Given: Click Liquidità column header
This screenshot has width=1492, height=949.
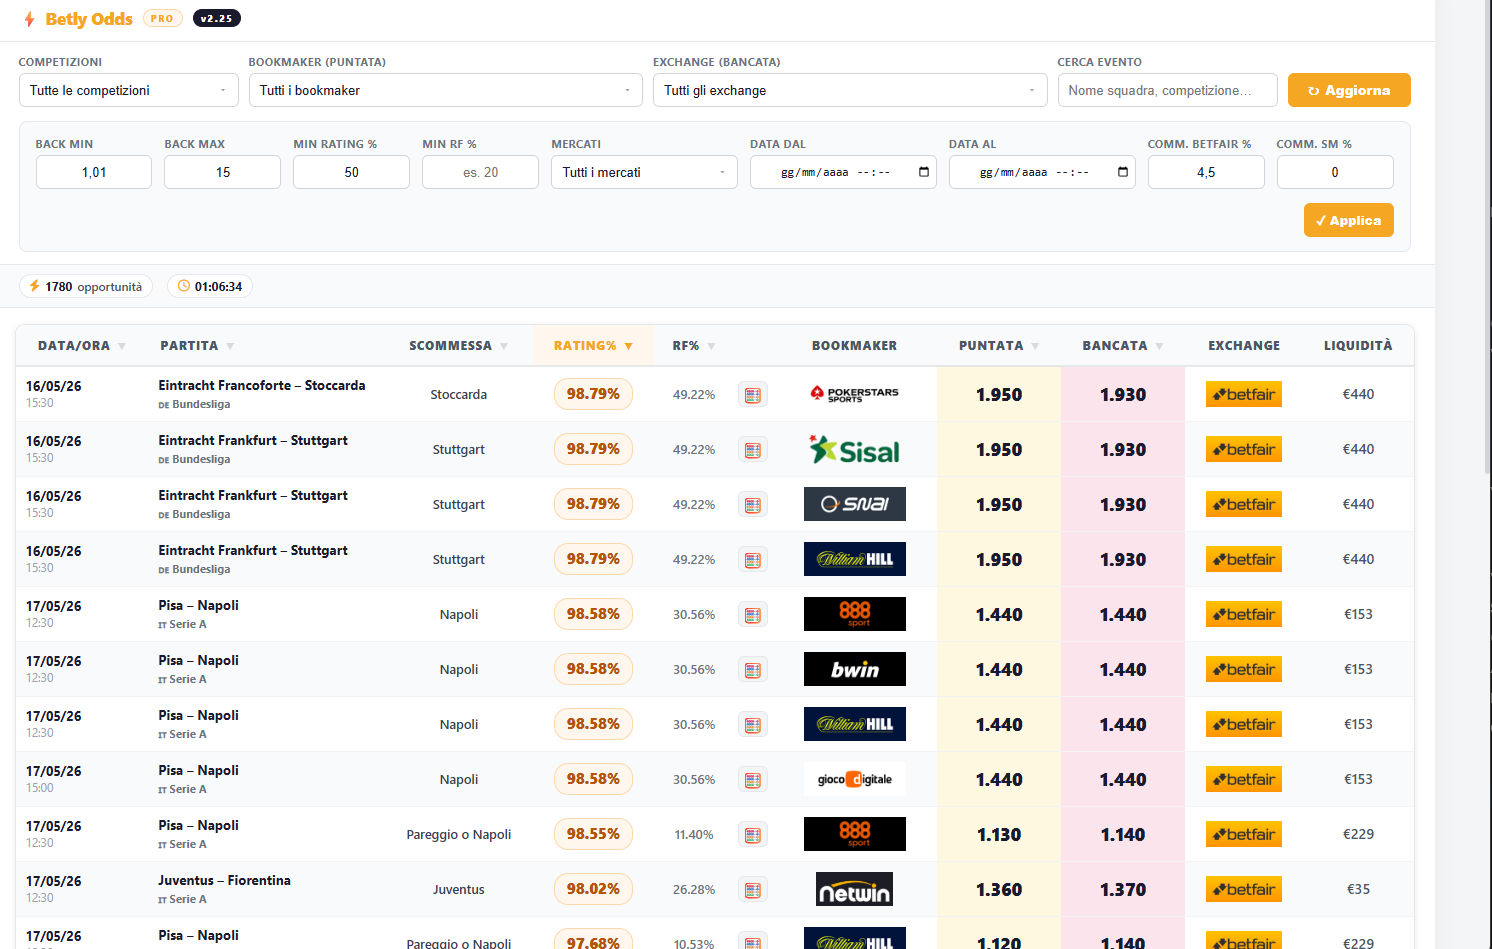Looking at the screenshot, I should click(1358, 346).
